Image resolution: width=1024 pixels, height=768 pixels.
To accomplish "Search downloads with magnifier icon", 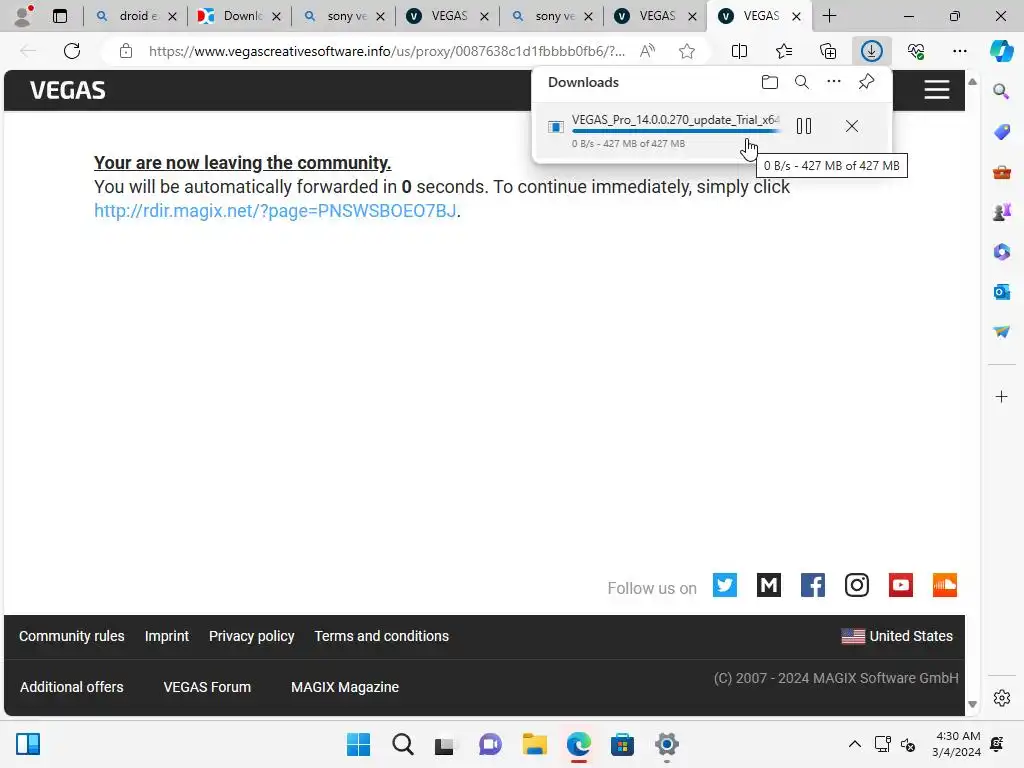I will click(x=802, y=82).
